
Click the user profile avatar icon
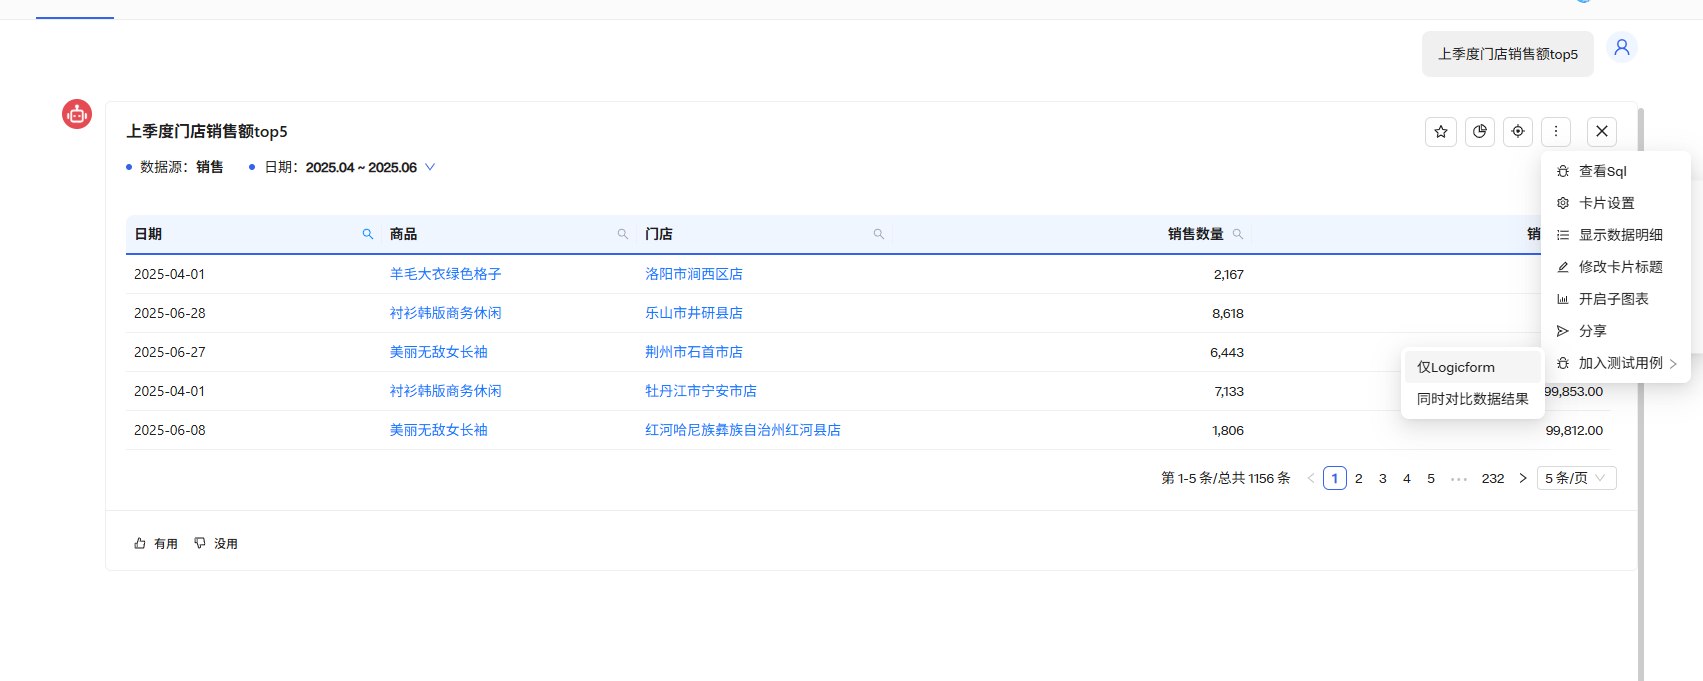pos(1622,47)
